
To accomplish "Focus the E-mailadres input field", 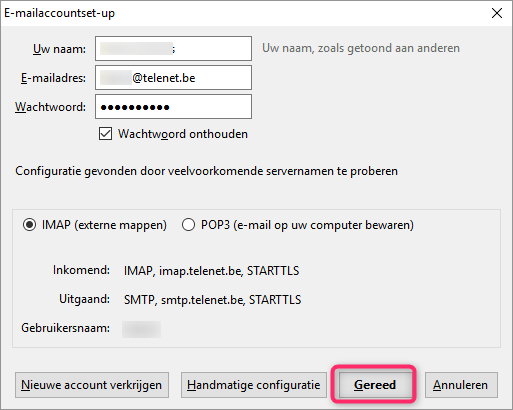I will click(173, 78).
